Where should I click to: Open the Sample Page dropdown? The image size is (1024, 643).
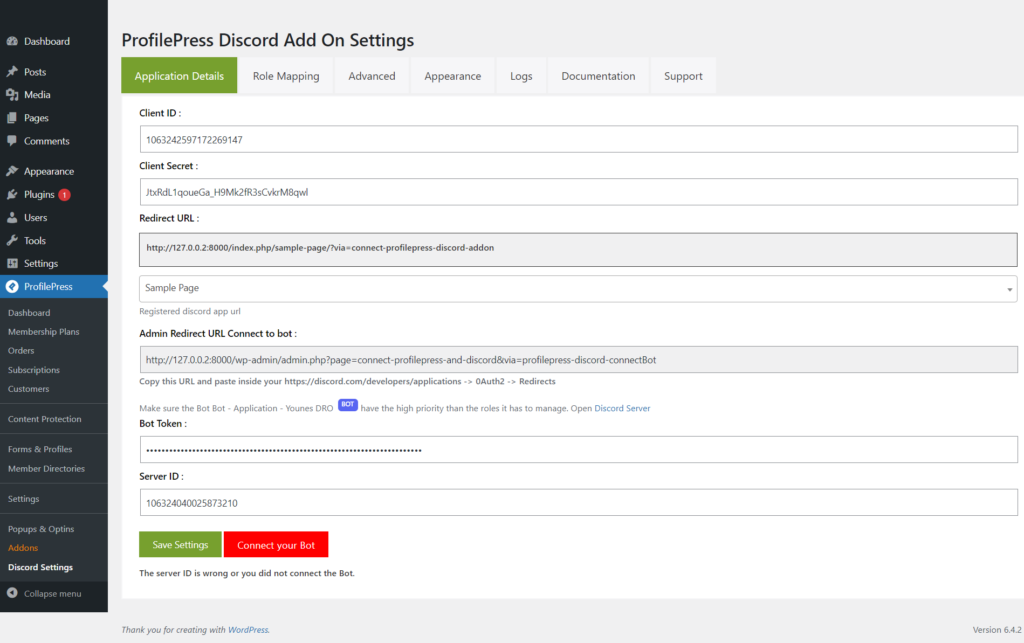pyautogui.click(x=578, y=289)
